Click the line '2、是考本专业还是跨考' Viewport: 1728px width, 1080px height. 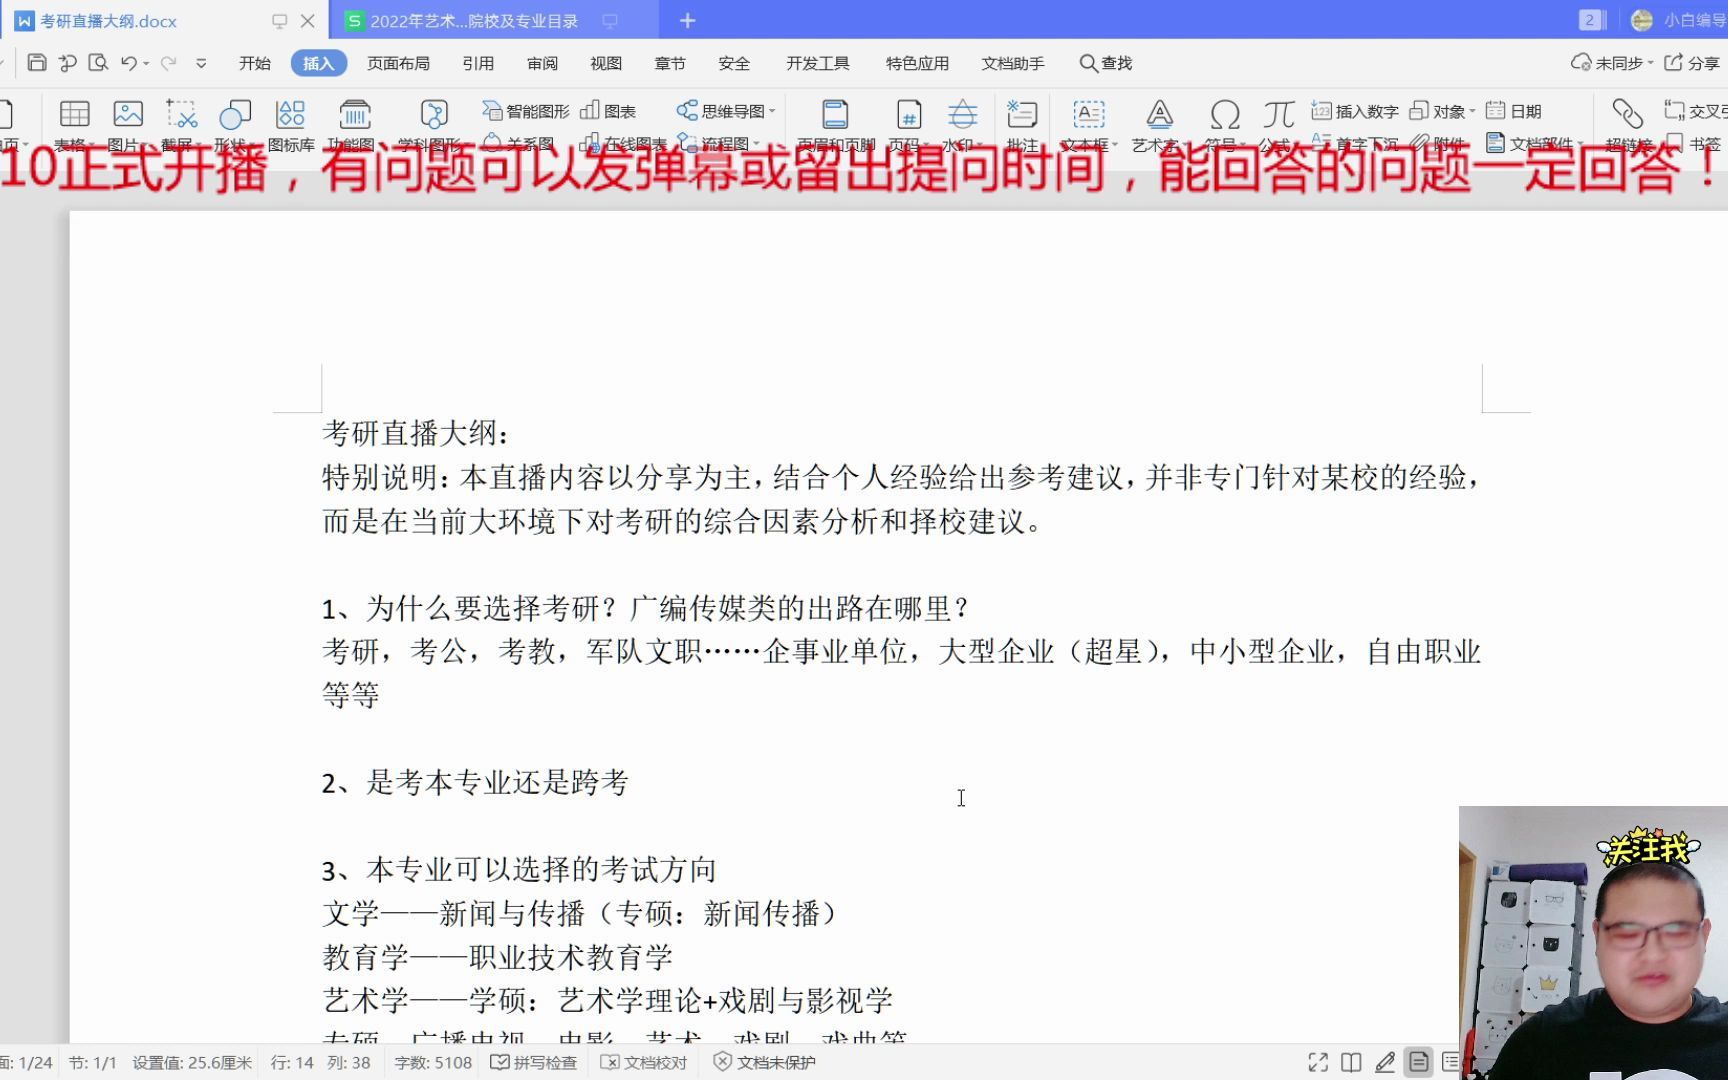(x=475, y=782)
